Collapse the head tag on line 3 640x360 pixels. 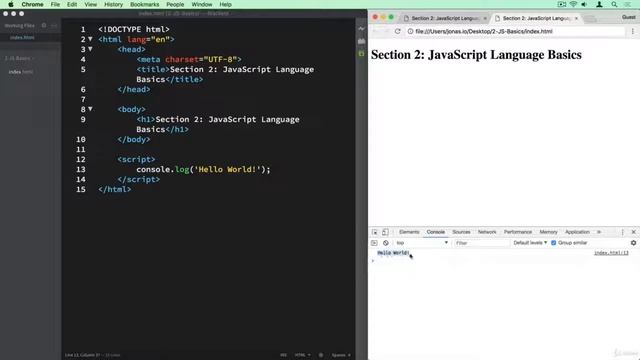90,49
